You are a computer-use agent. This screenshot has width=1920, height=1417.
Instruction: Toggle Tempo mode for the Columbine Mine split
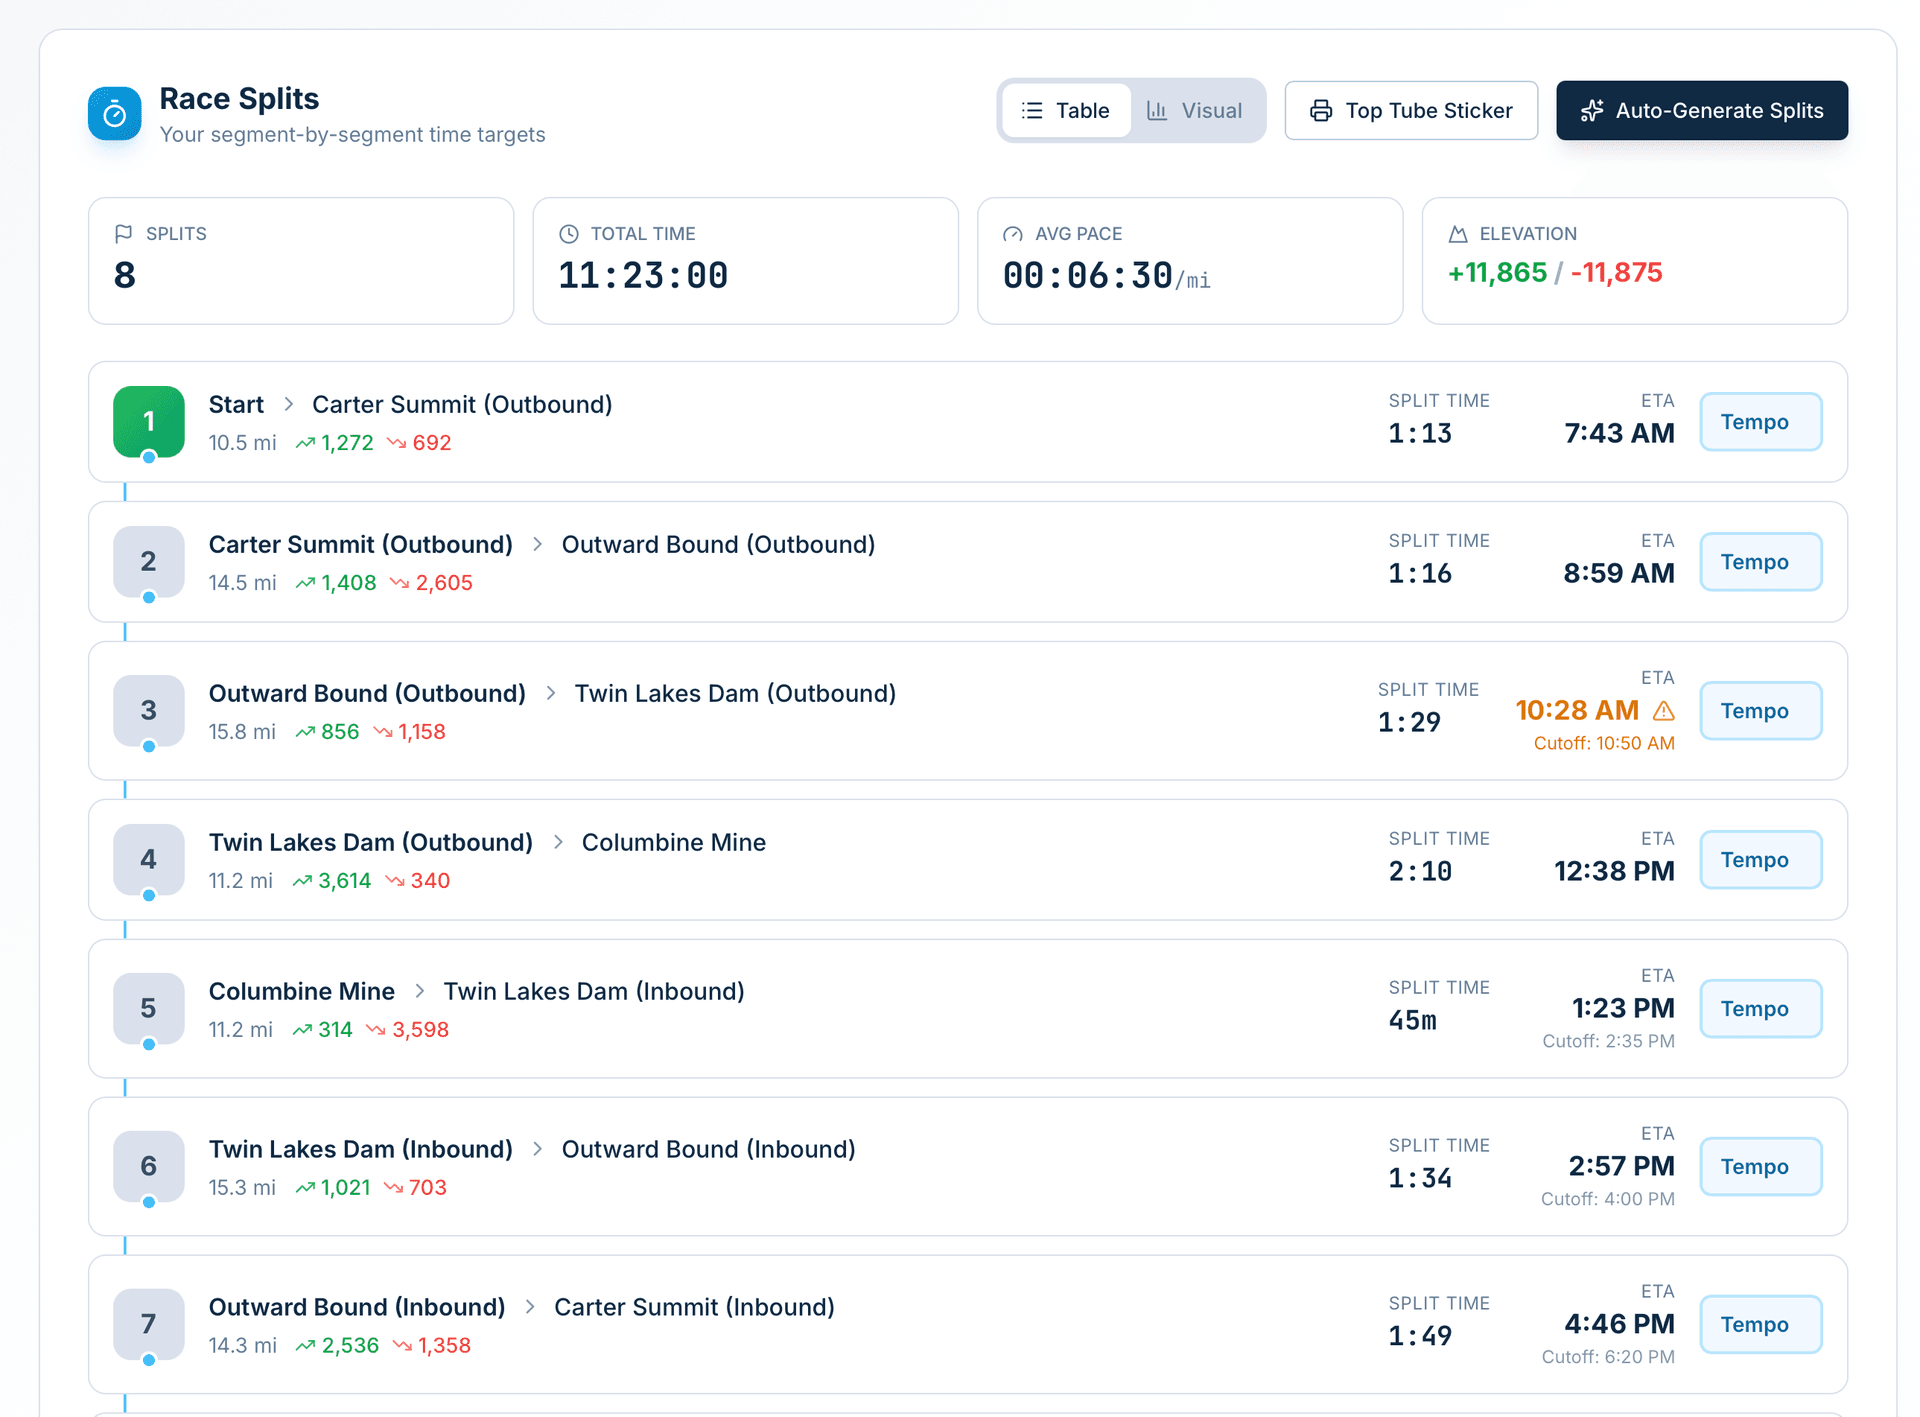[1760, 1008]
